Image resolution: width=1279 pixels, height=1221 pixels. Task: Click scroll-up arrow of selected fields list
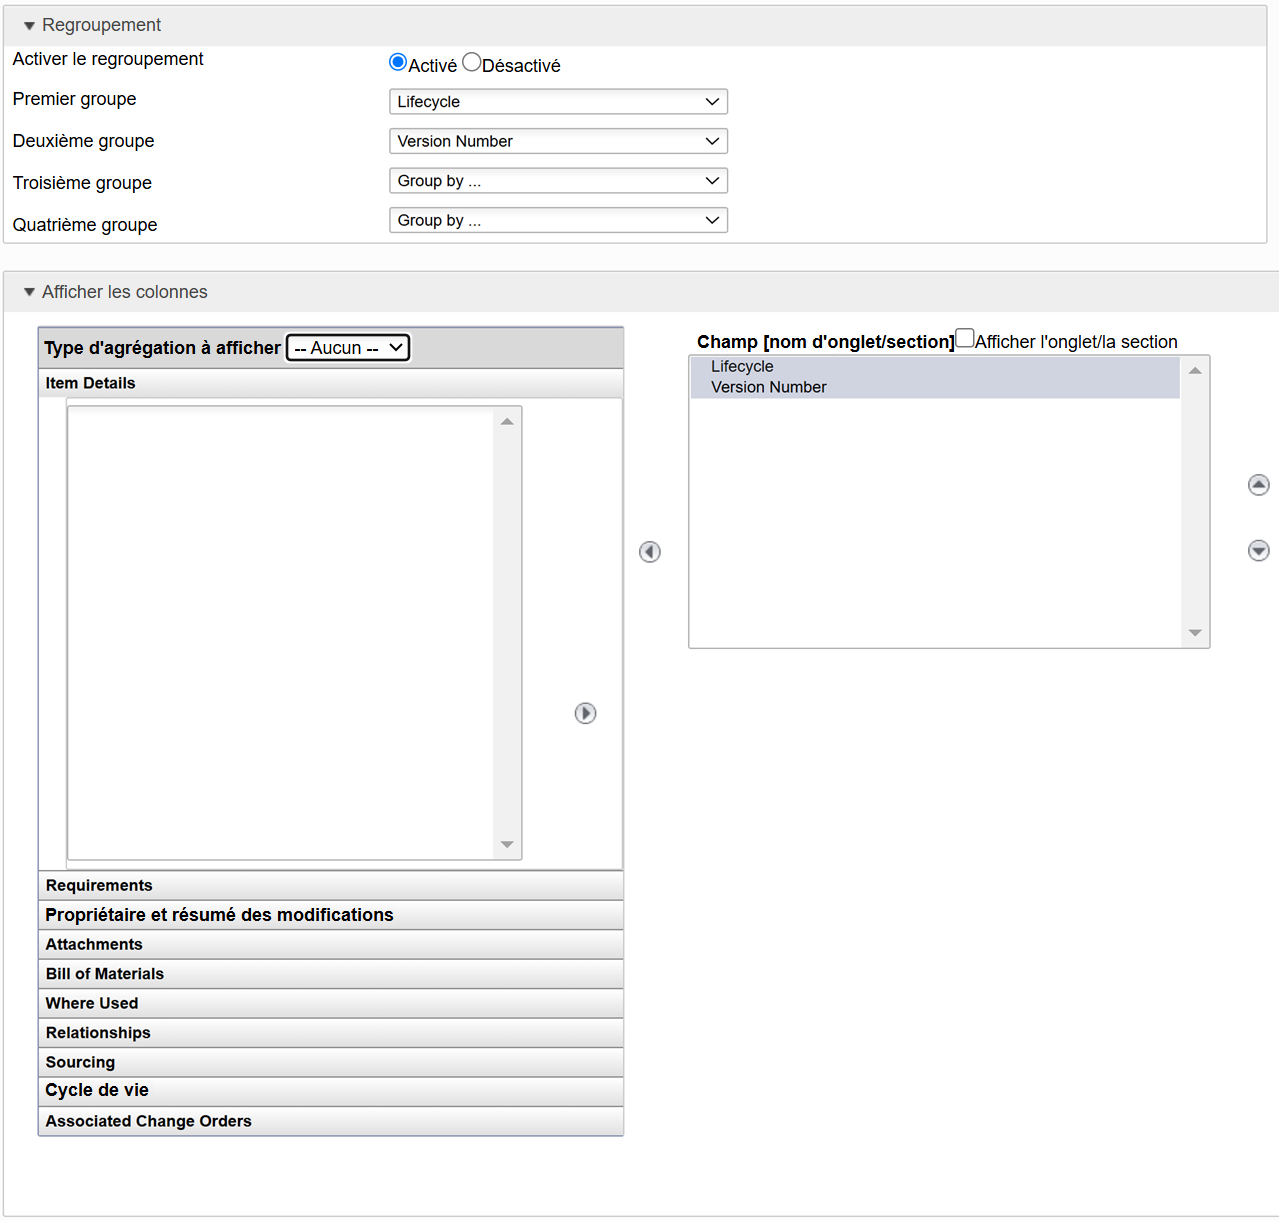tap(1195, 371)
